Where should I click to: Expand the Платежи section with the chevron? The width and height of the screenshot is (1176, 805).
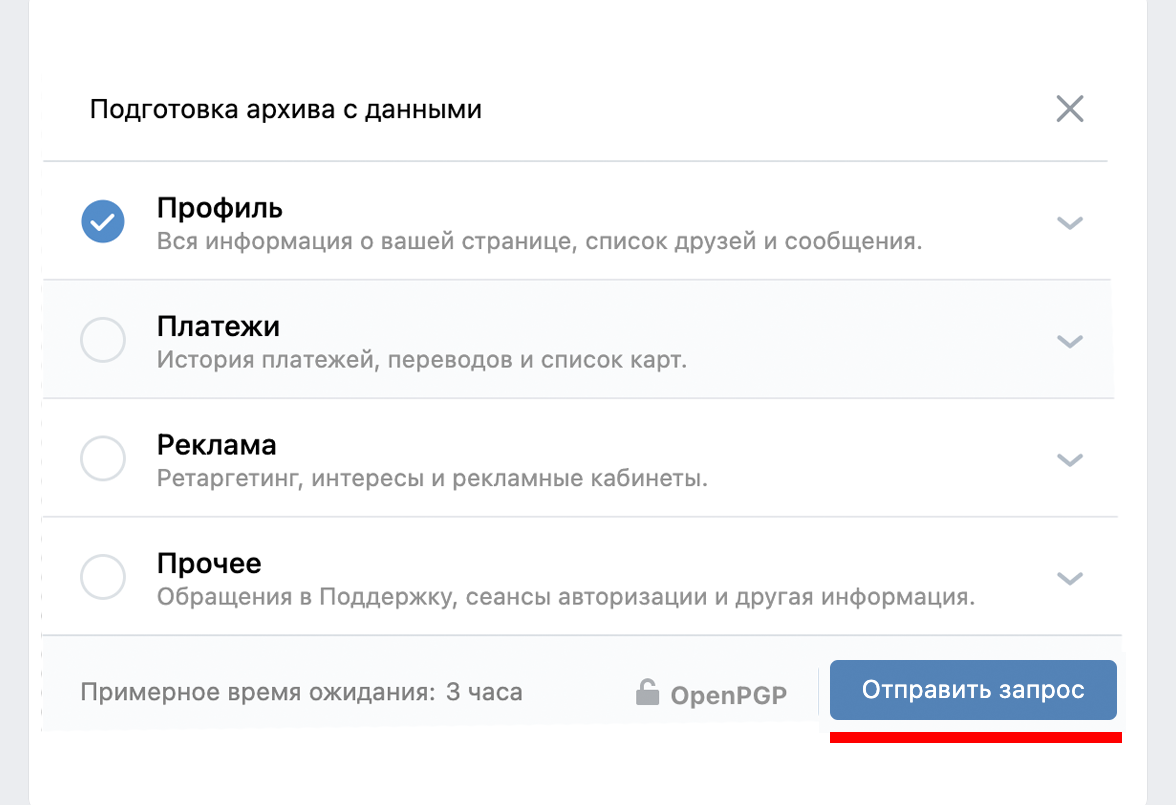[x=1069, y=341]
